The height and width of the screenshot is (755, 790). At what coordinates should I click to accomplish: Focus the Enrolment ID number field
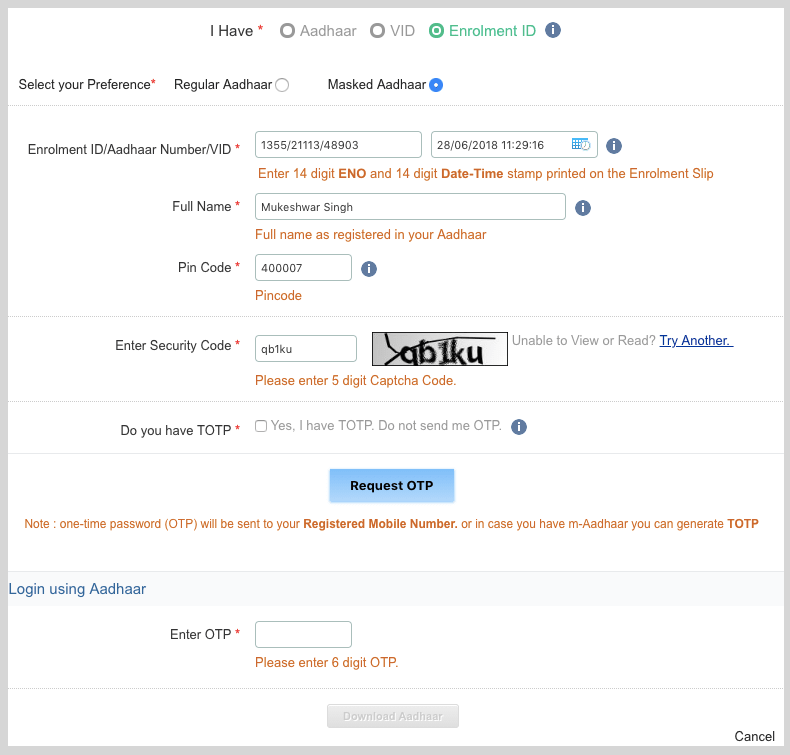(338, 145)
